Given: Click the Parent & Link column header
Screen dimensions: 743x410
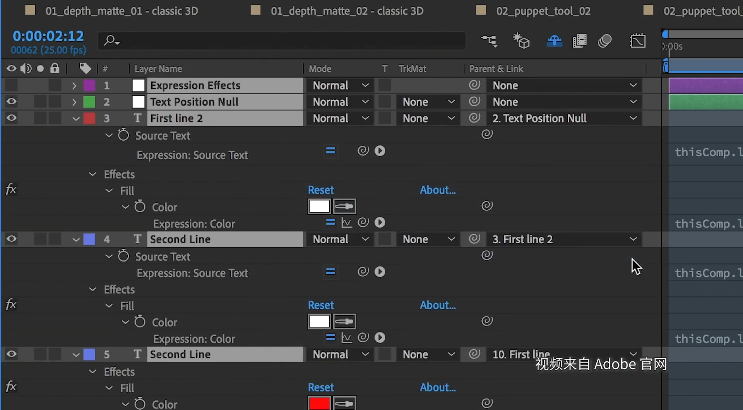Looking at the screenshot, I should 496,69.
